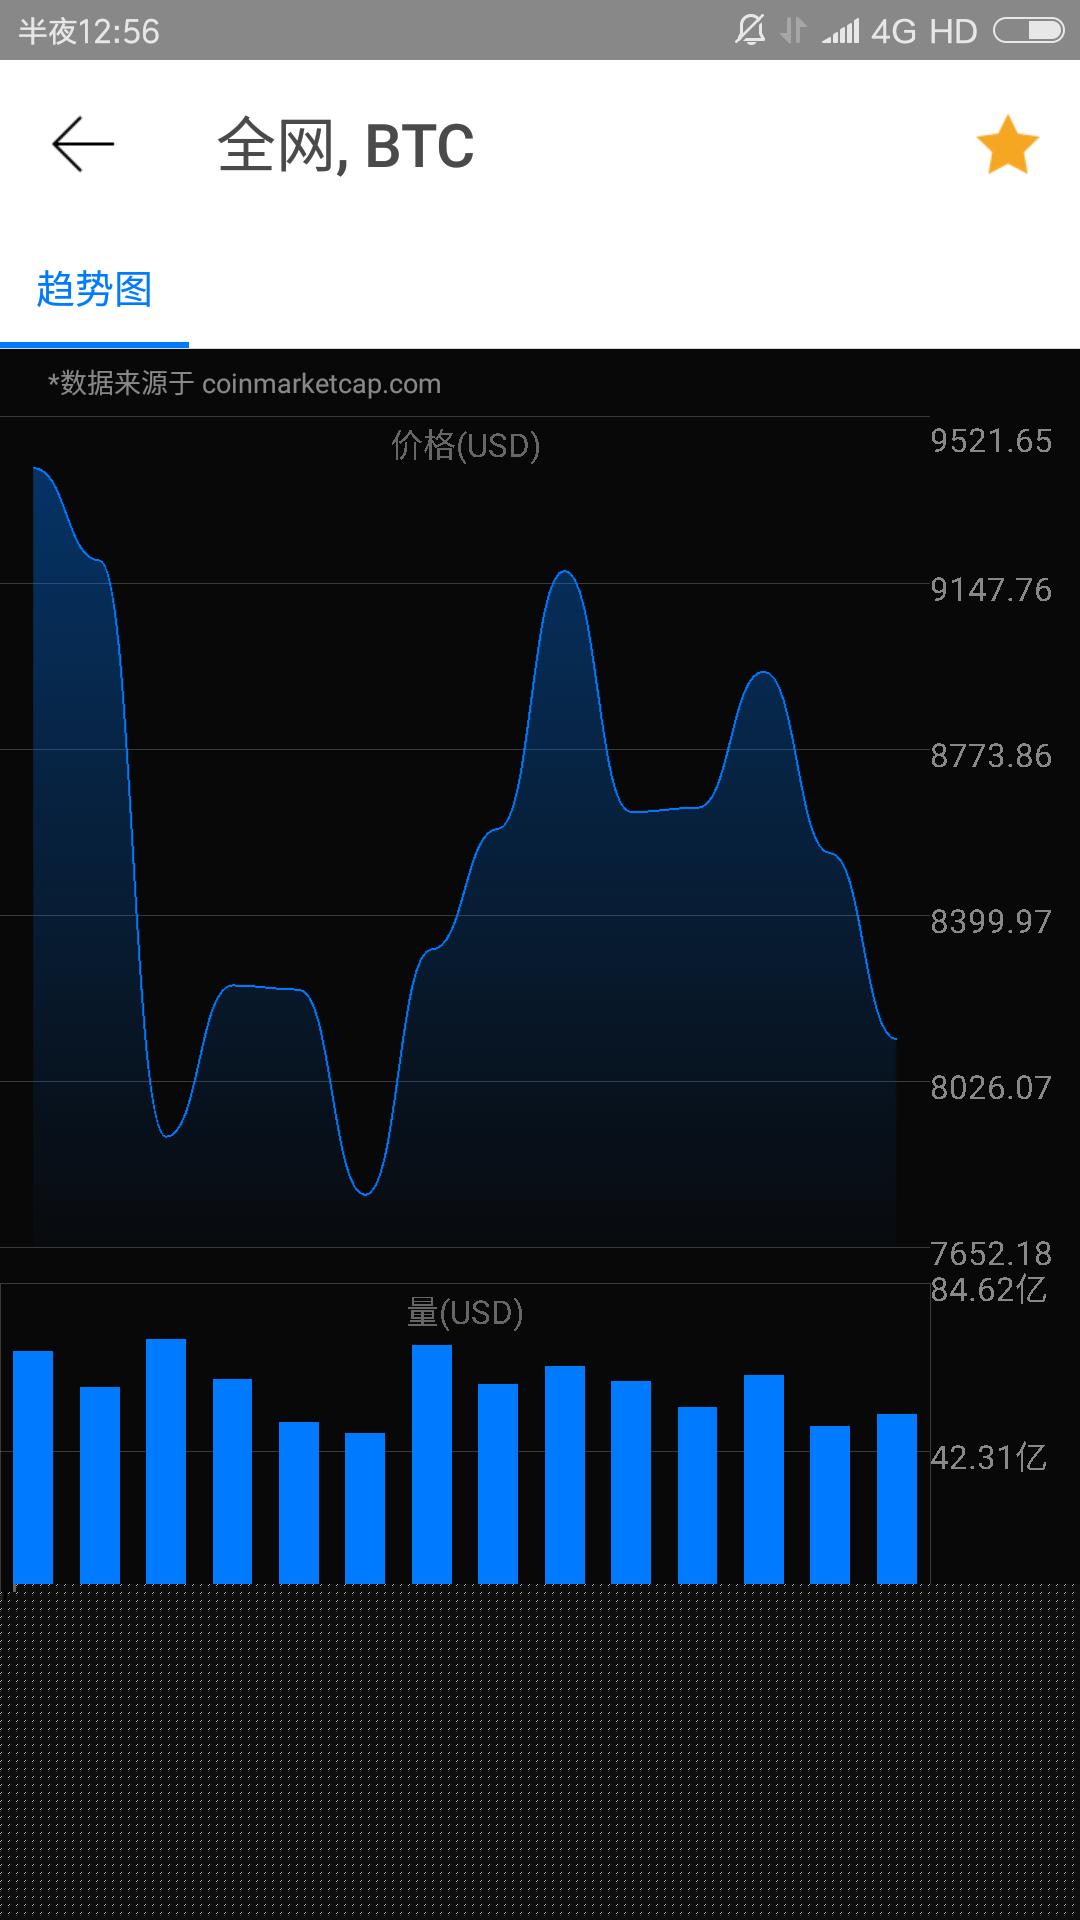The height and width of the screenshot is (1920, 1080).
Task: Tap the 价格(USD) chart label
Action: pyautogui.click(x=465, y=445)
